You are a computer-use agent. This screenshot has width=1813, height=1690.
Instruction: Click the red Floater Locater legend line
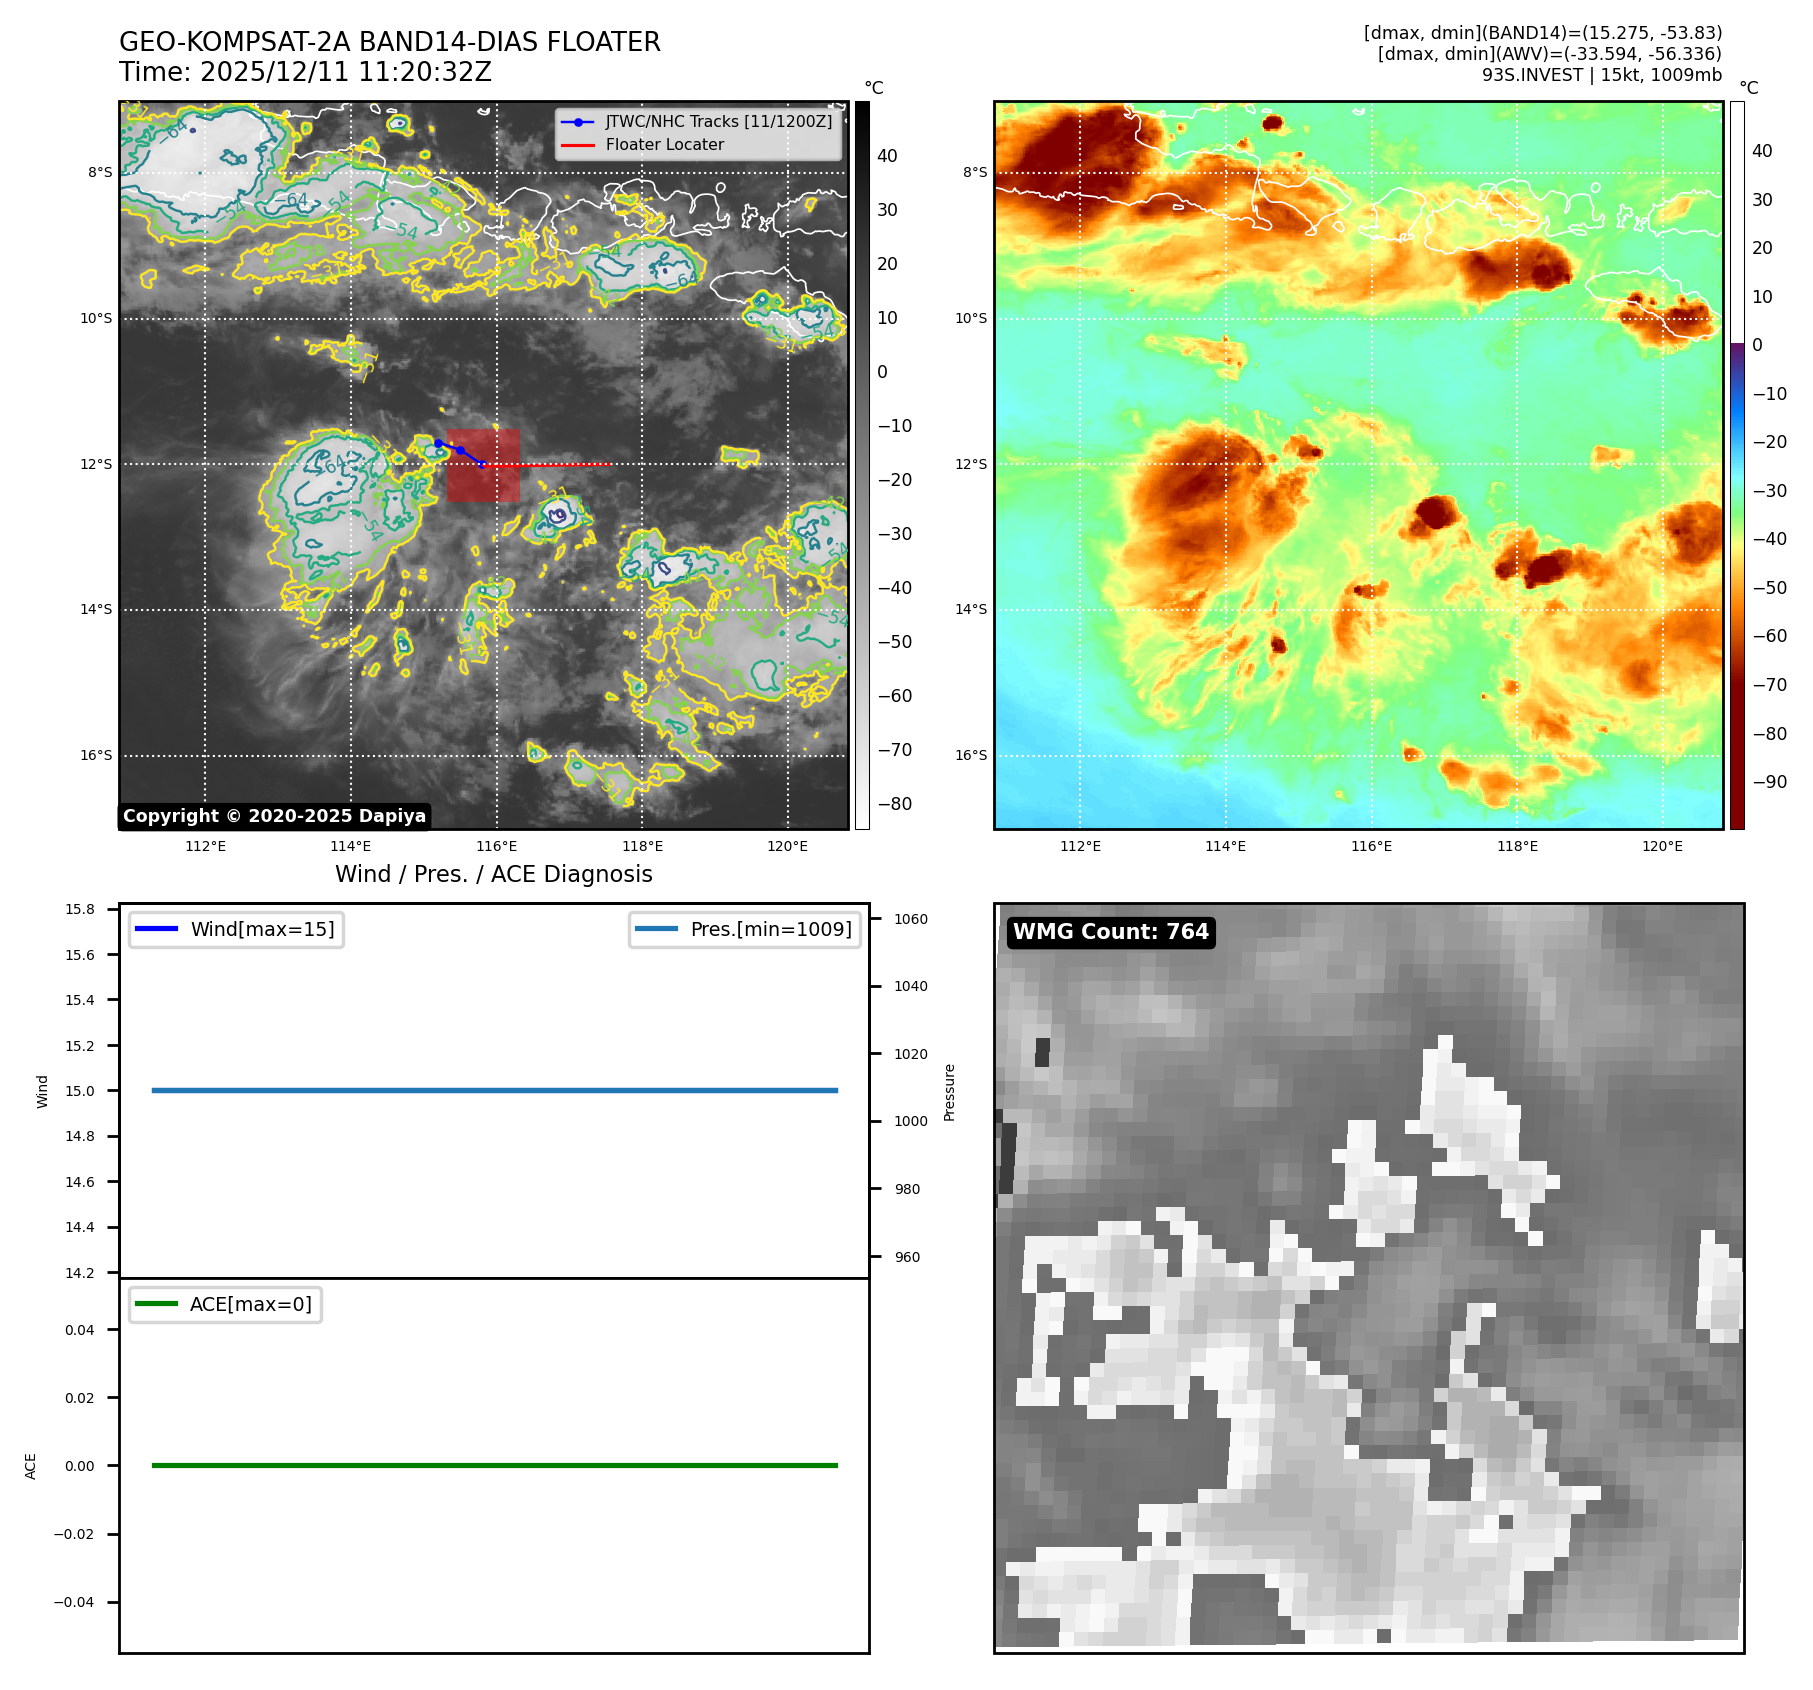tap(578, 145)
